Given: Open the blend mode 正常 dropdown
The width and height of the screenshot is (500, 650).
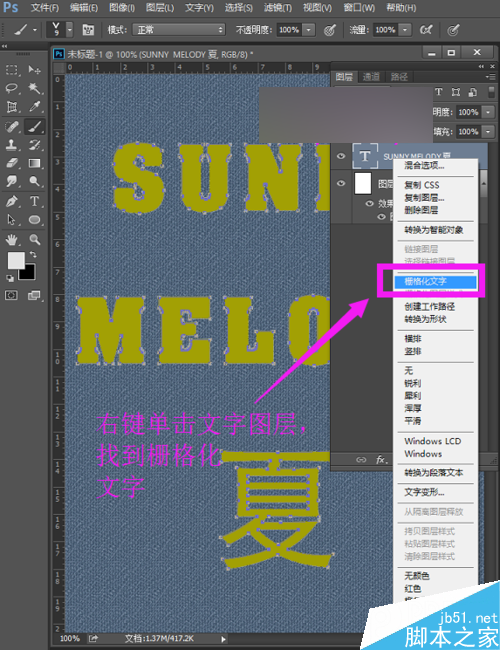Looking at the screenshot, I should pyautogui.click(x=179, y=30).
